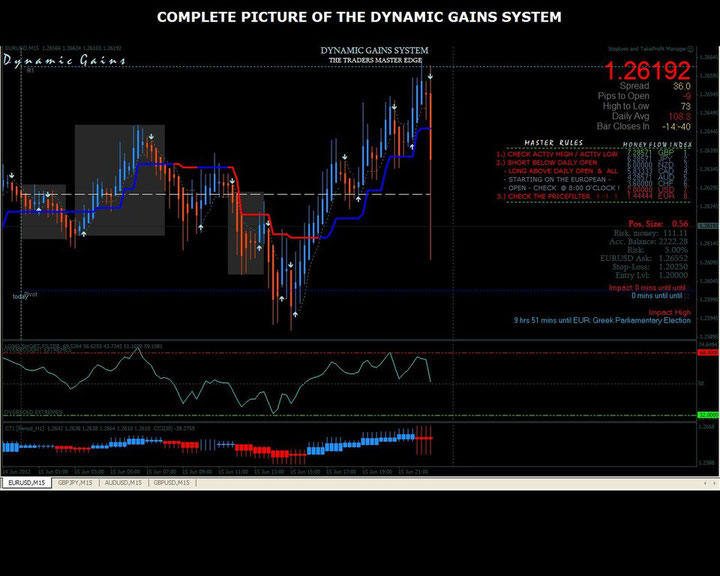Click the DYNAMIC GAINS SYSTEM chart title

click(374, 51)
